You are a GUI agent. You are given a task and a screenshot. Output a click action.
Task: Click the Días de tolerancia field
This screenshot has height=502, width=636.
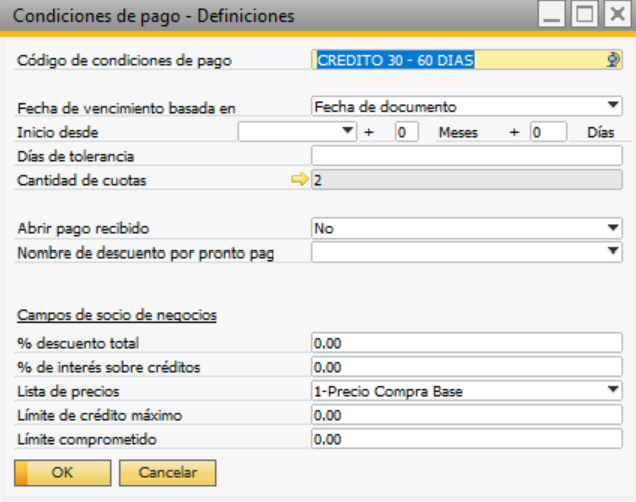click(466, 156)
